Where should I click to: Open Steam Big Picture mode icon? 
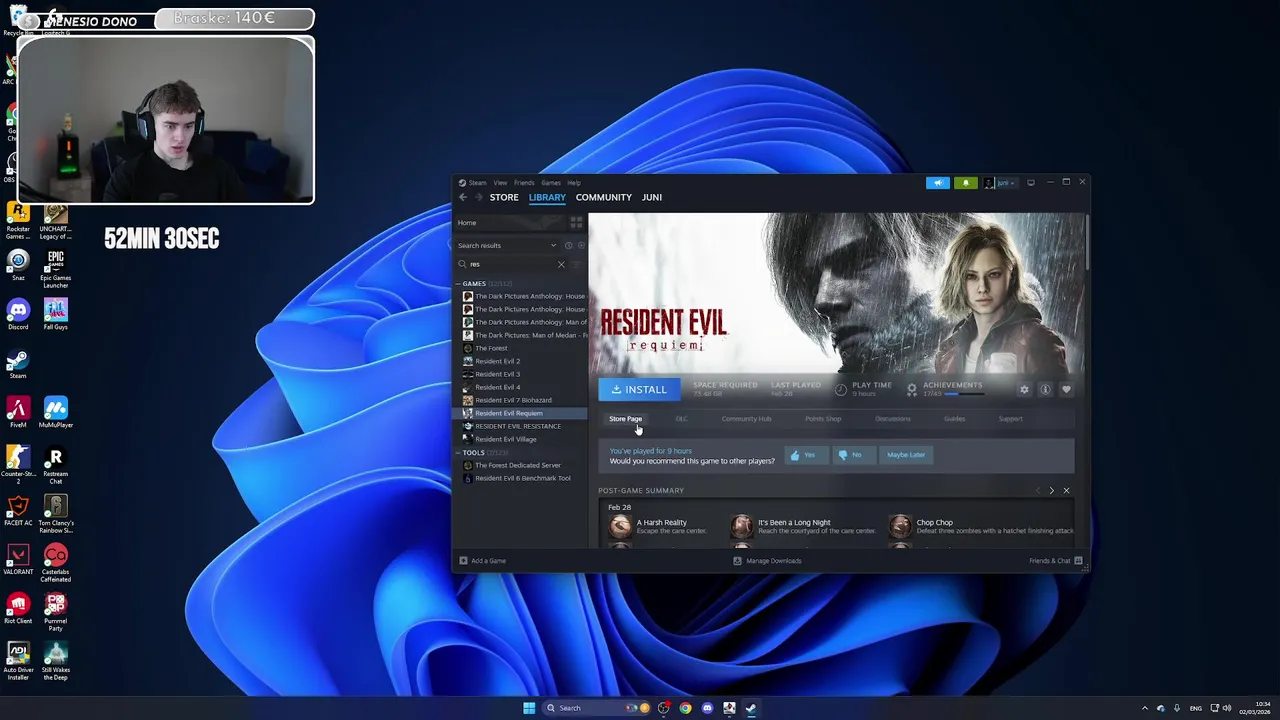(x=1031, y=183)
